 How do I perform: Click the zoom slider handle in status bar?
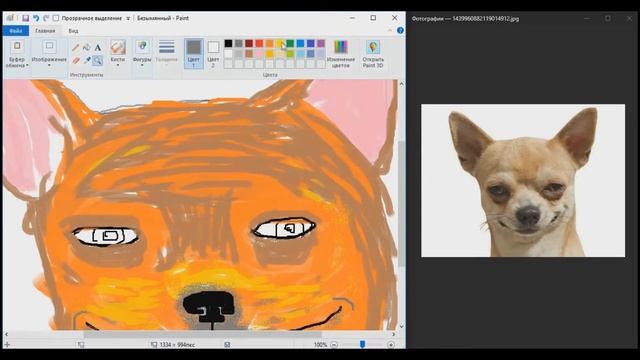click(x=362, y=344)
